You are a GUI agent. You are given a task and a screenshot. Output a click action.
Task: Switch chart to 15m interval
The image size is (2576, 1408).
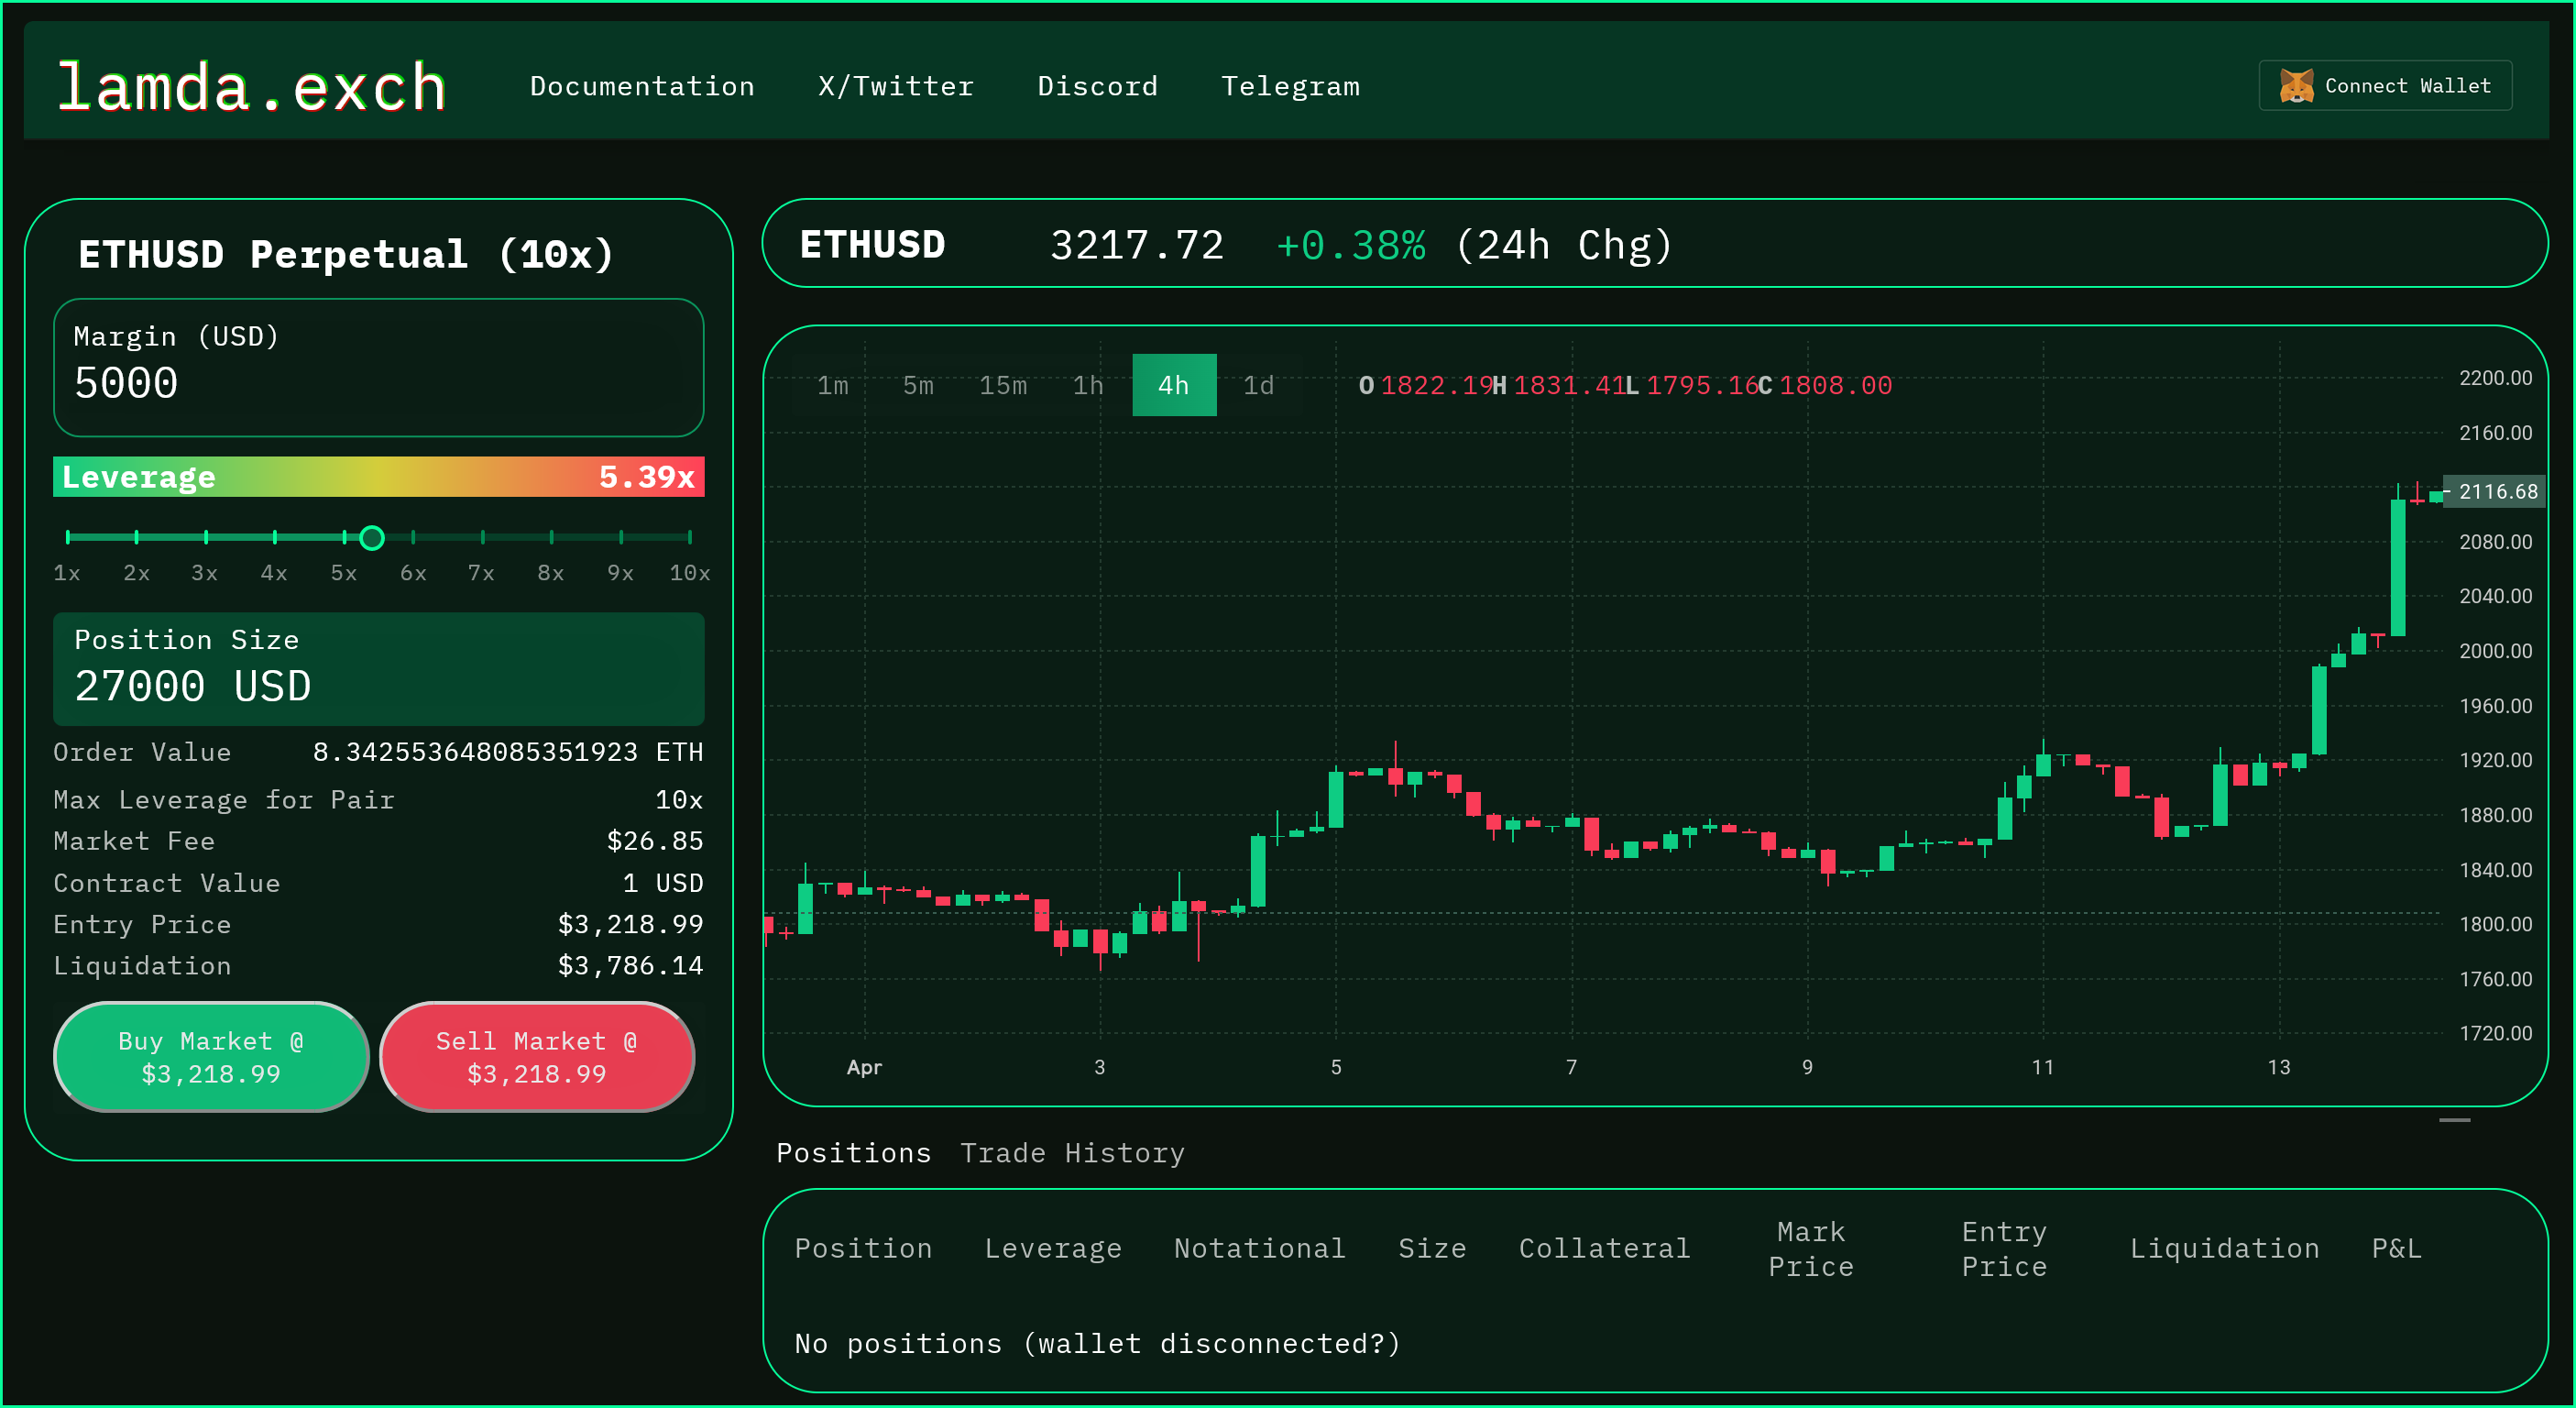1002,385
